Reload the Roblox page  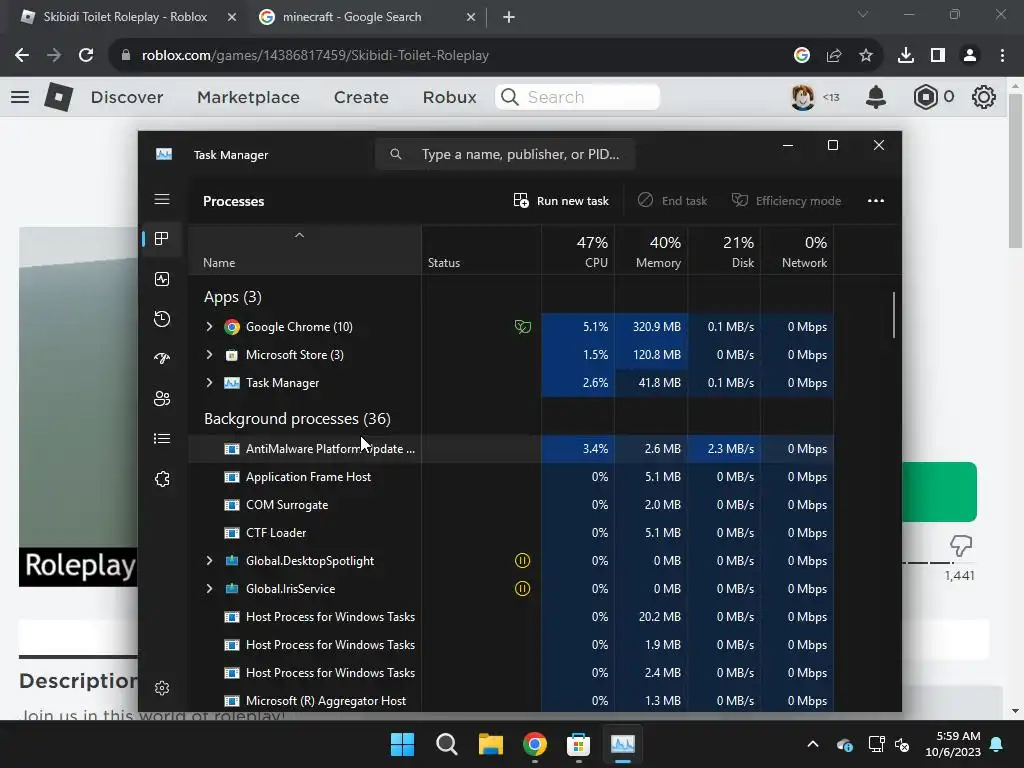(x=86, y=56)
